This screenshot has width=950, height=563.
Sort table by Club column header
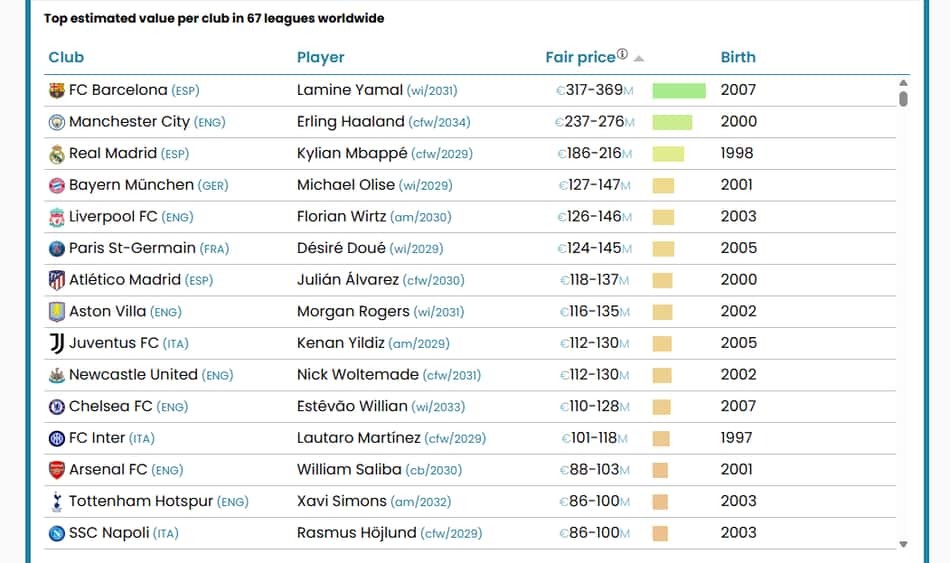pos(66,58)
